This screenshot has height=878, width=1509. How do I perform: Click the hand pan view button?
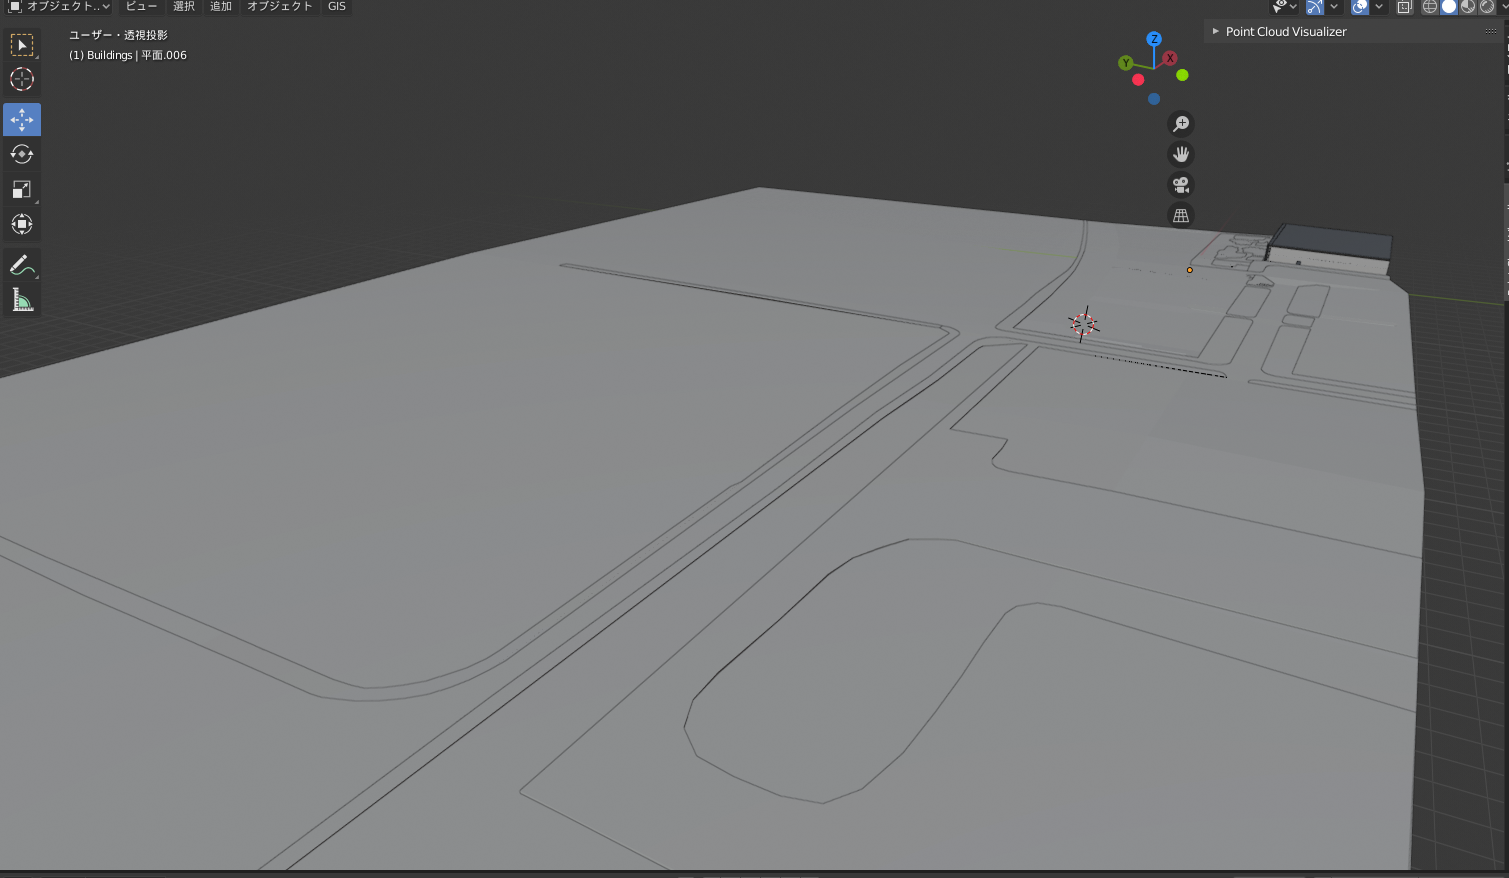tap(1181, 154)
